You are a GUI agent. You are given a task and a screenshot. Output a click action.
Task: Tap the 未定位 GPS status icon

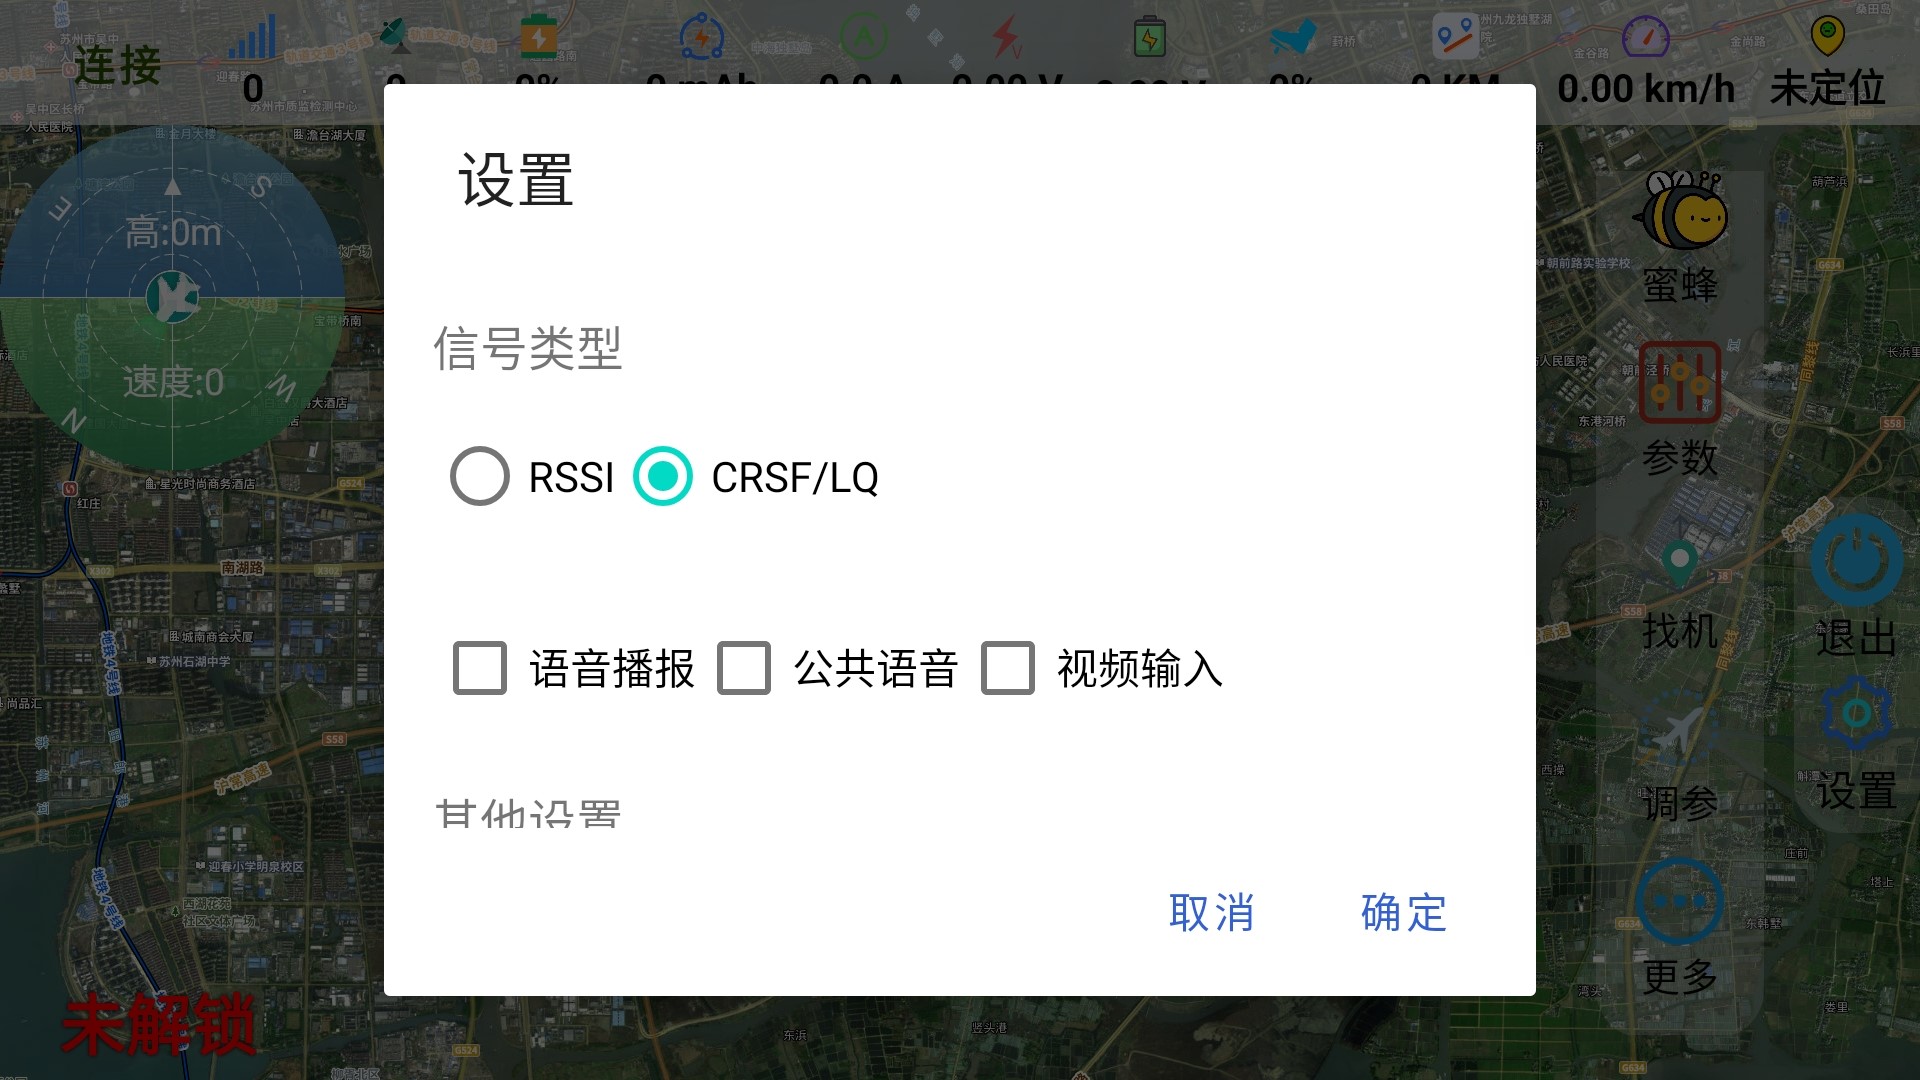[1827, 36]
